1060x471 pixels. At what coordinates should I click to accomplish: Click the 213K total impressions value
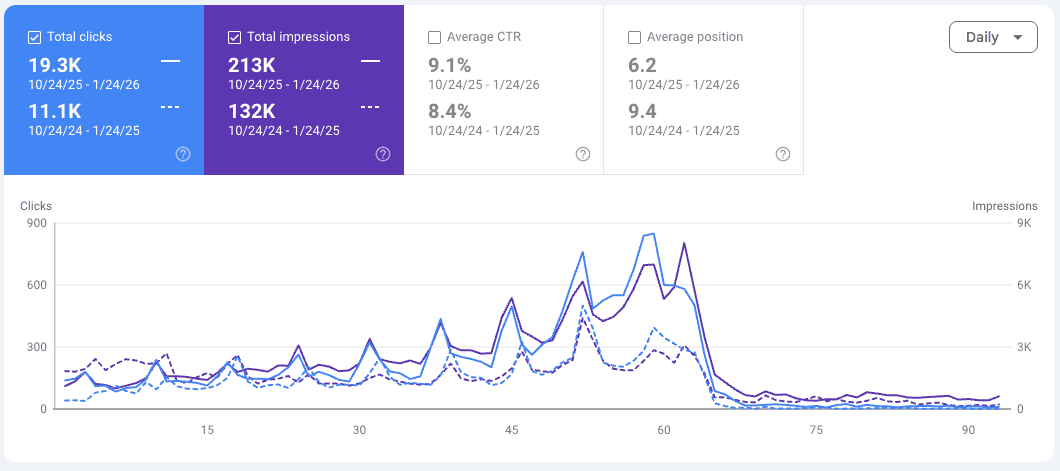coord(250,66)
